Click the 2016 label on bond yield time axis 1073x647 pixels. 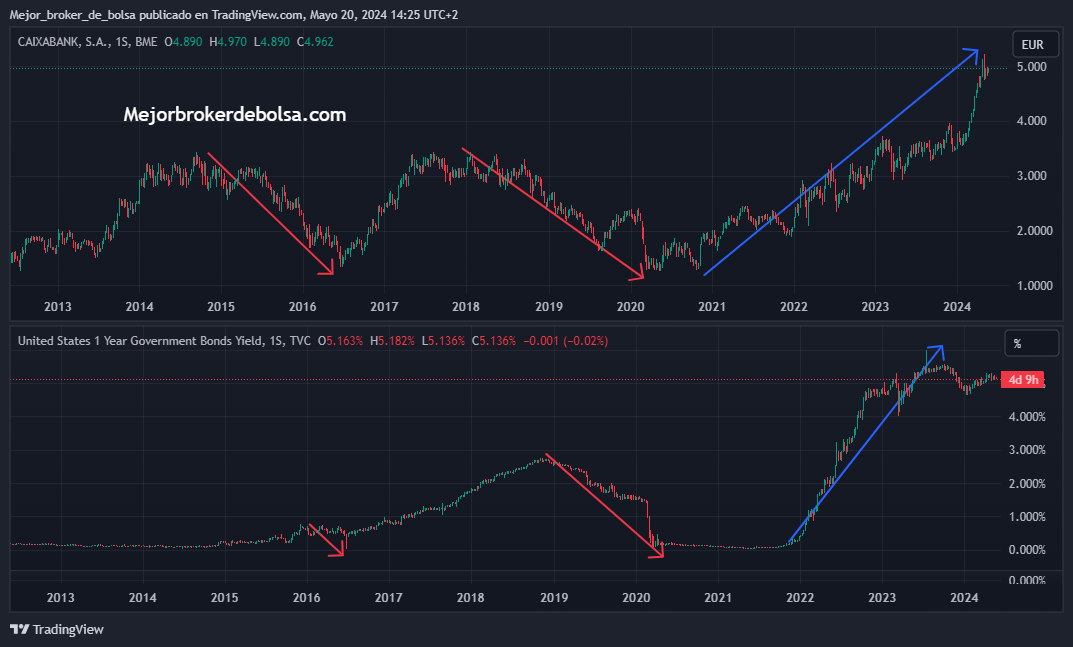pos(307,598)
